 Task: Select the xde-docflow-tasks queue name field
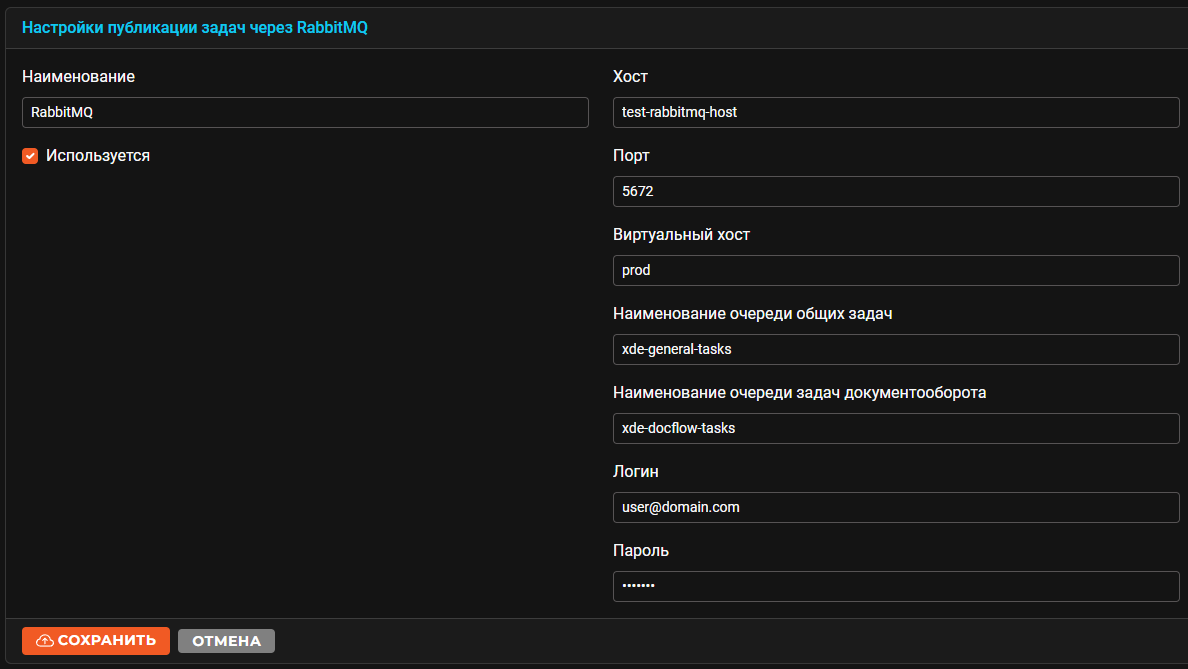896,429
